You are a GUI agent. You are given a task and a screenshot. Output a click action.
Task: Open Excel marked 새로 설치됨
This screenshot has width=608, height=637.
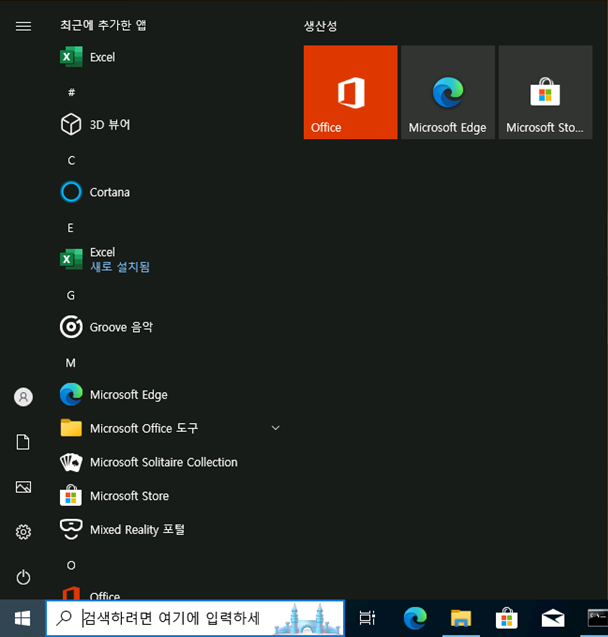170,259
